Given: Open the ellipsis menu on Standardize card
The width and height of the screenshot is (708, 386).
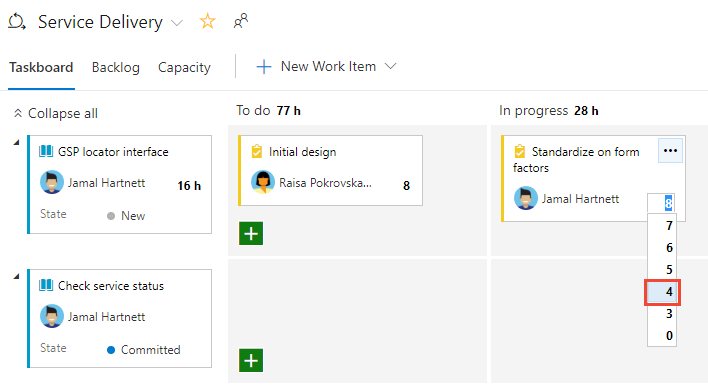Looking at the screenshot, I should [670, 151].
